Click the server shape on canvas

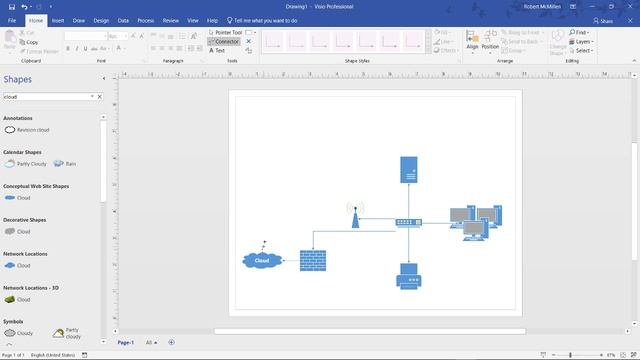pyautogui.click(x=409, y=170)
